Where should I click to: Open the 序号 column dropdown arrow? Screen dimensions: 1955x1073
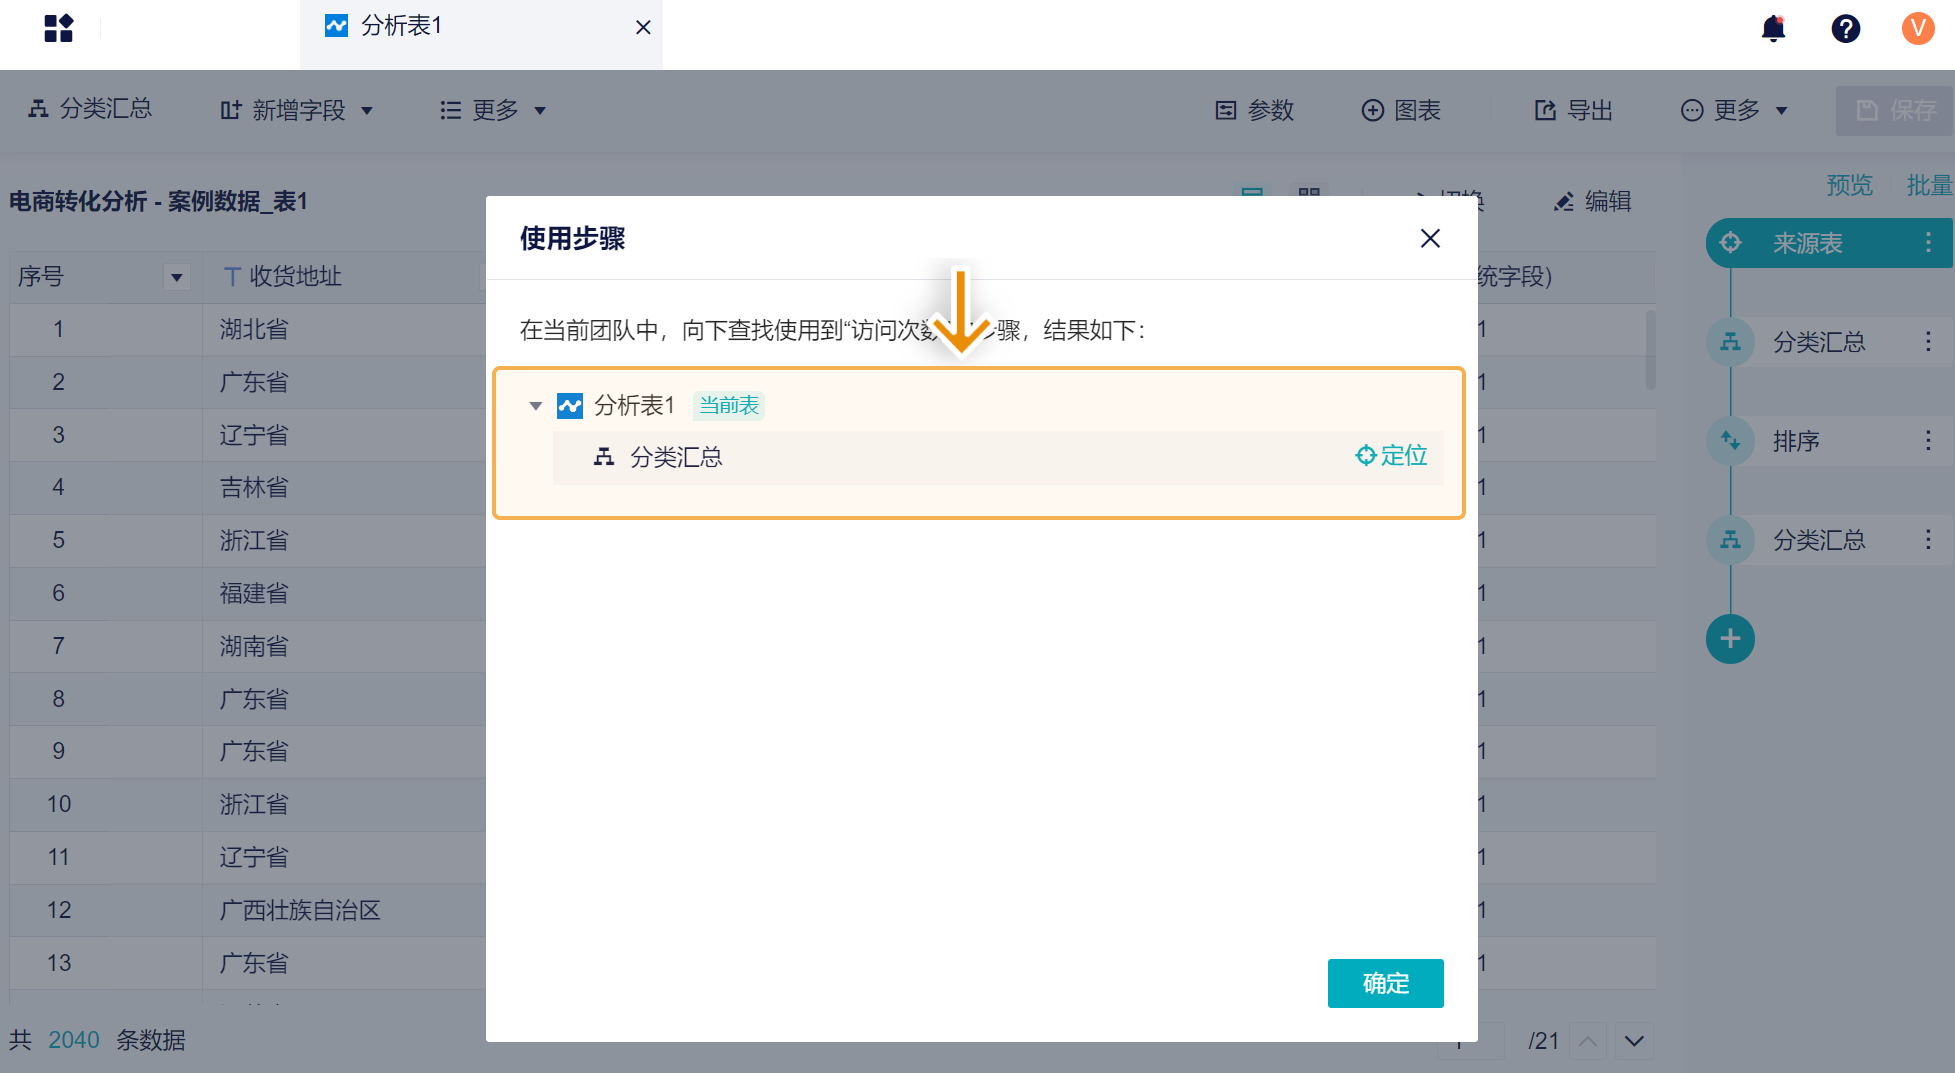[176, 277]
